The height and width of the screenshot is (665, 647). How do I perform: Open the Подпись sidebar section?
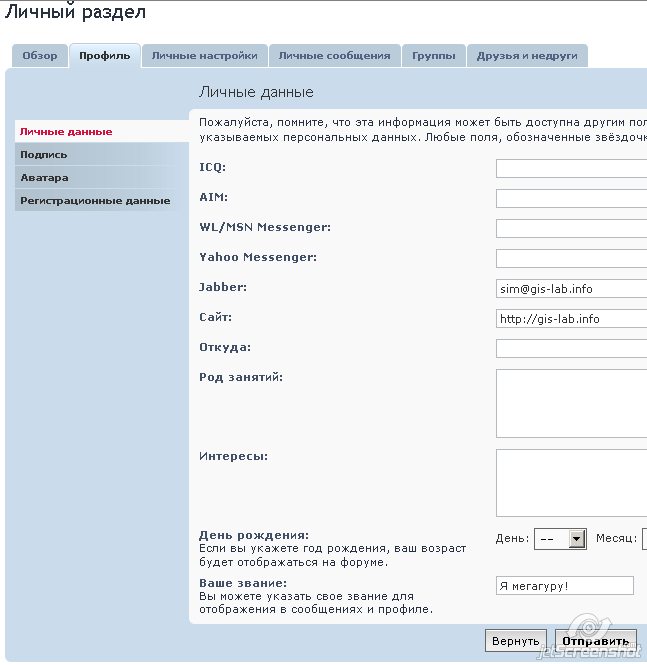(x=102, y=154)
